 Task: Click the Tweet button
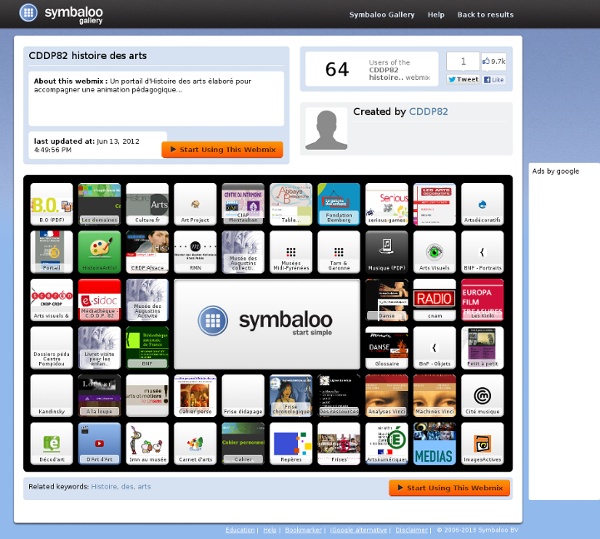pyautogui.click(x=463, y=79)
